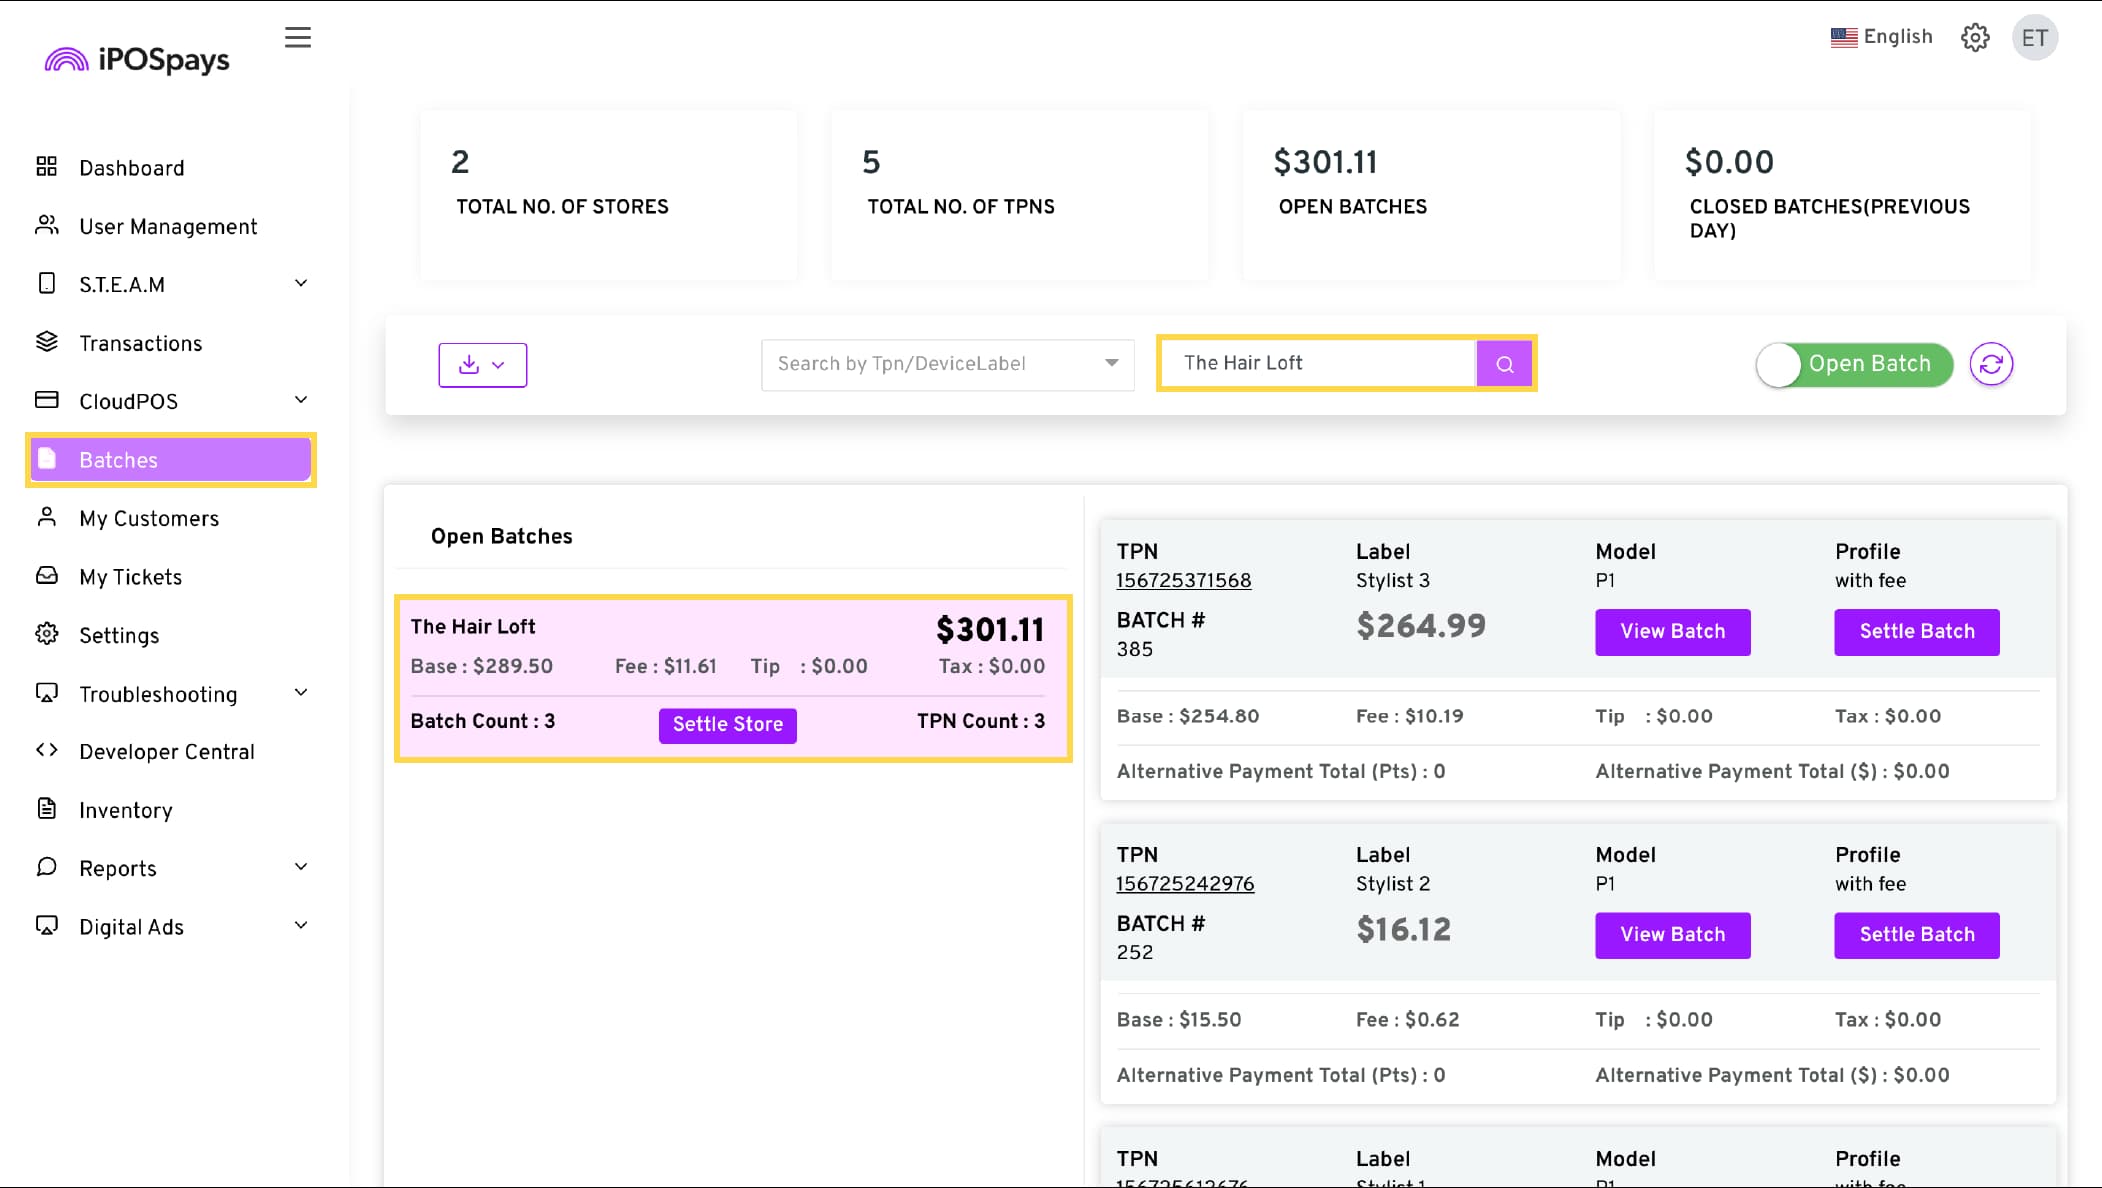
Task: Expand the S.T.E.A.M menu chevron
Action: tap(301, 283)
